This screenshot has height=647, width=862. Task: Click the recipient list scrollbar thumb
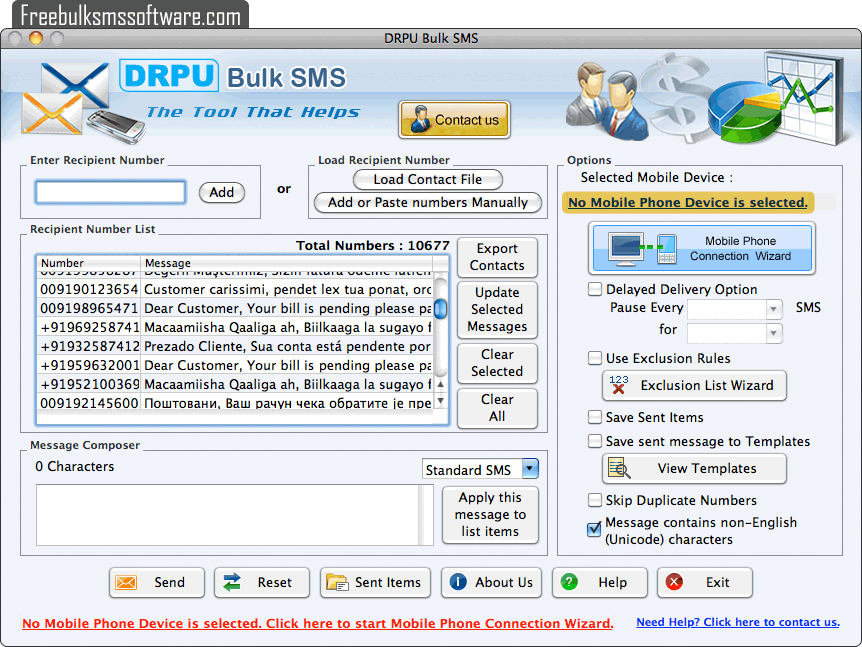click(440, 308)
